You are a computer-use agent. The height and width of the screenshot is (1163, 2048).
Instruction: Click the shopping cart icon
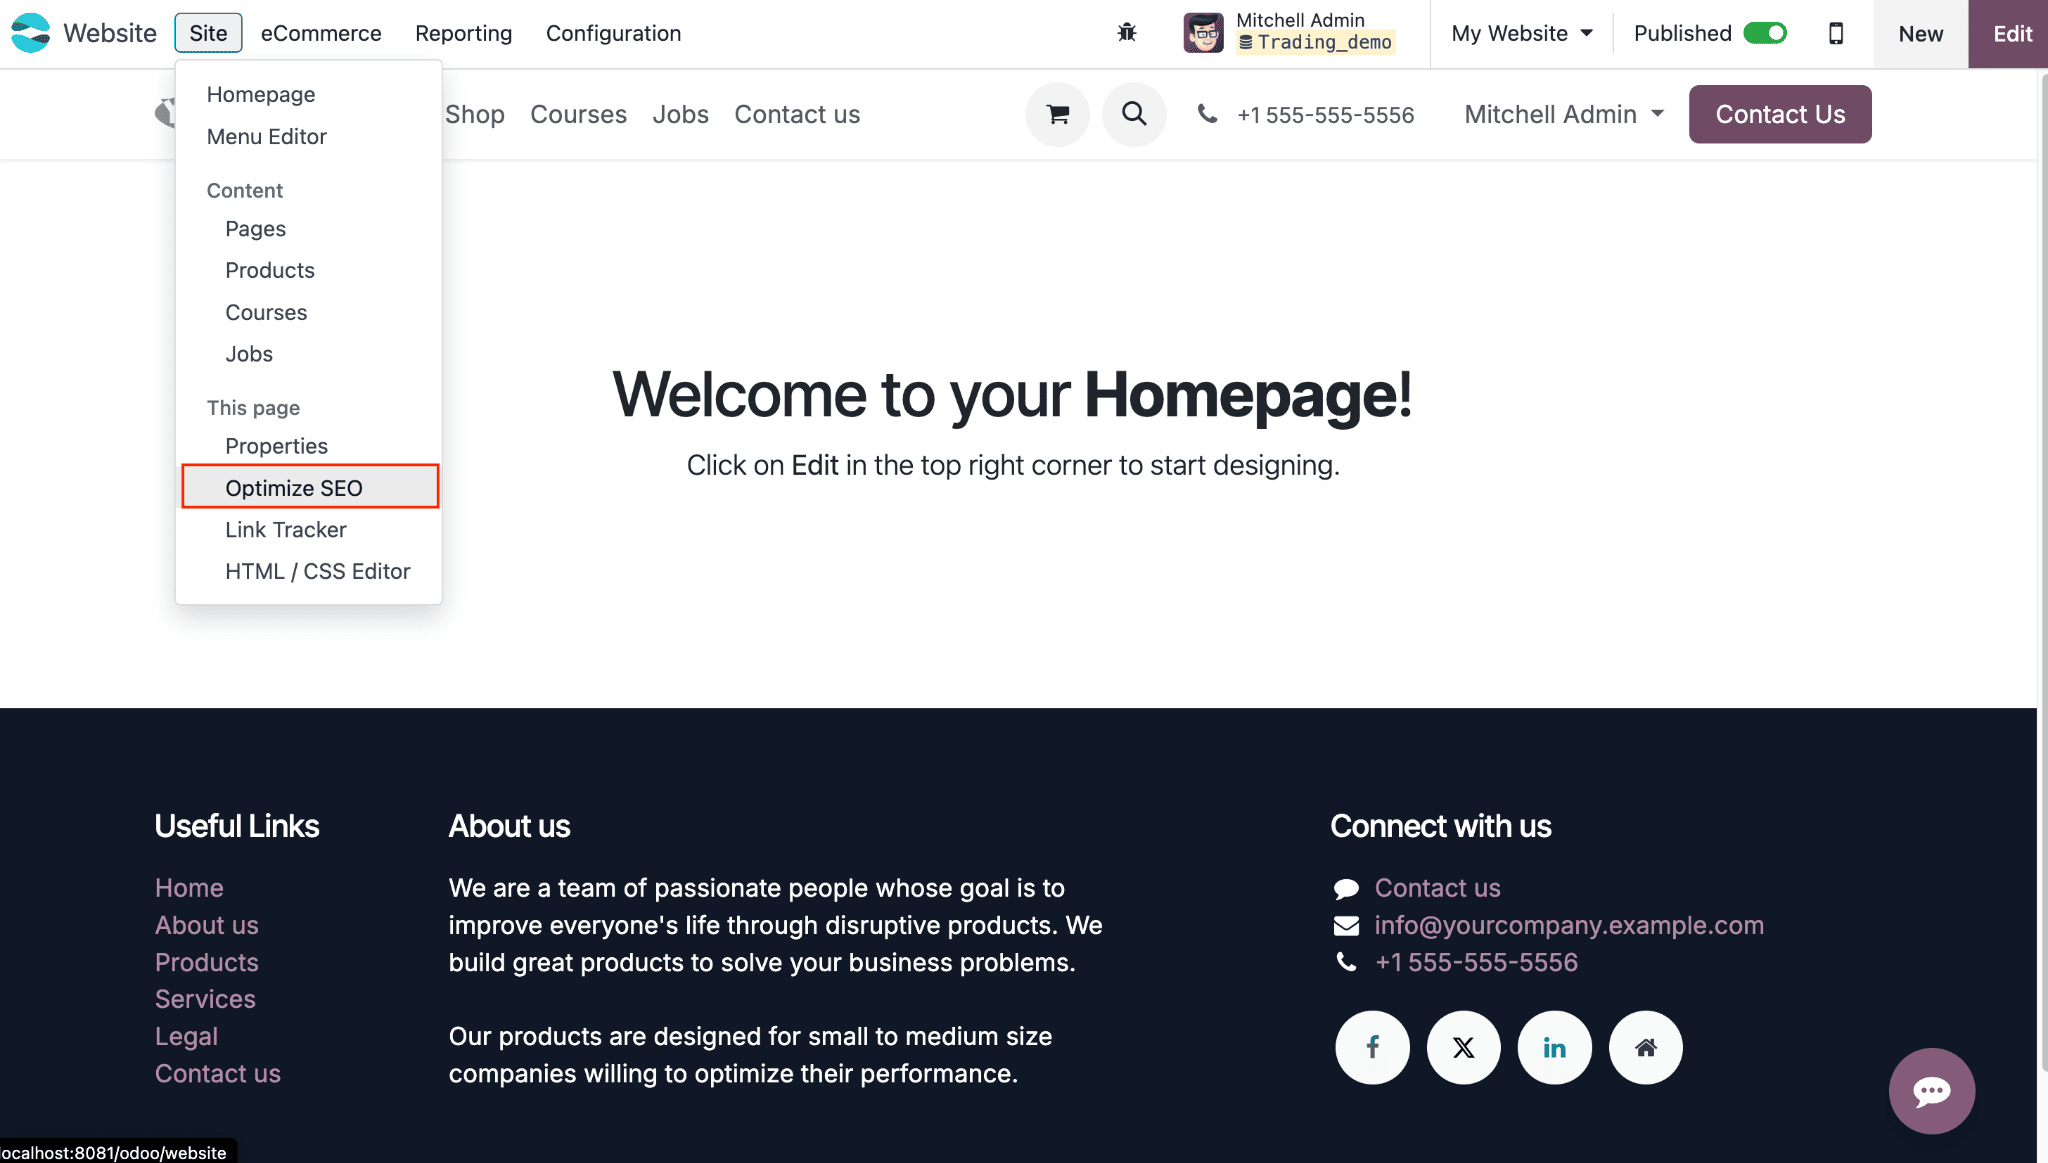(x=1057, y=114)
